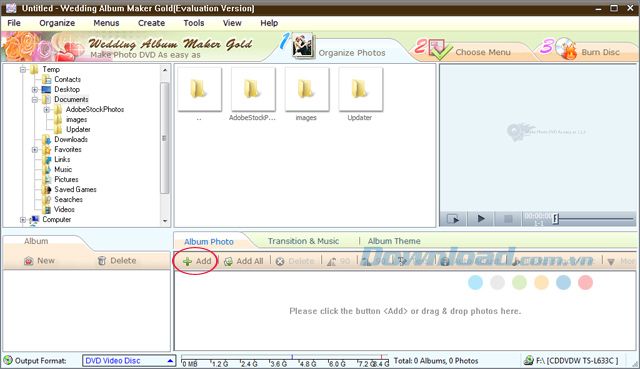
Task: Expand the AdobeStockPhotos tree node
Action: click(x=47, y=110)
